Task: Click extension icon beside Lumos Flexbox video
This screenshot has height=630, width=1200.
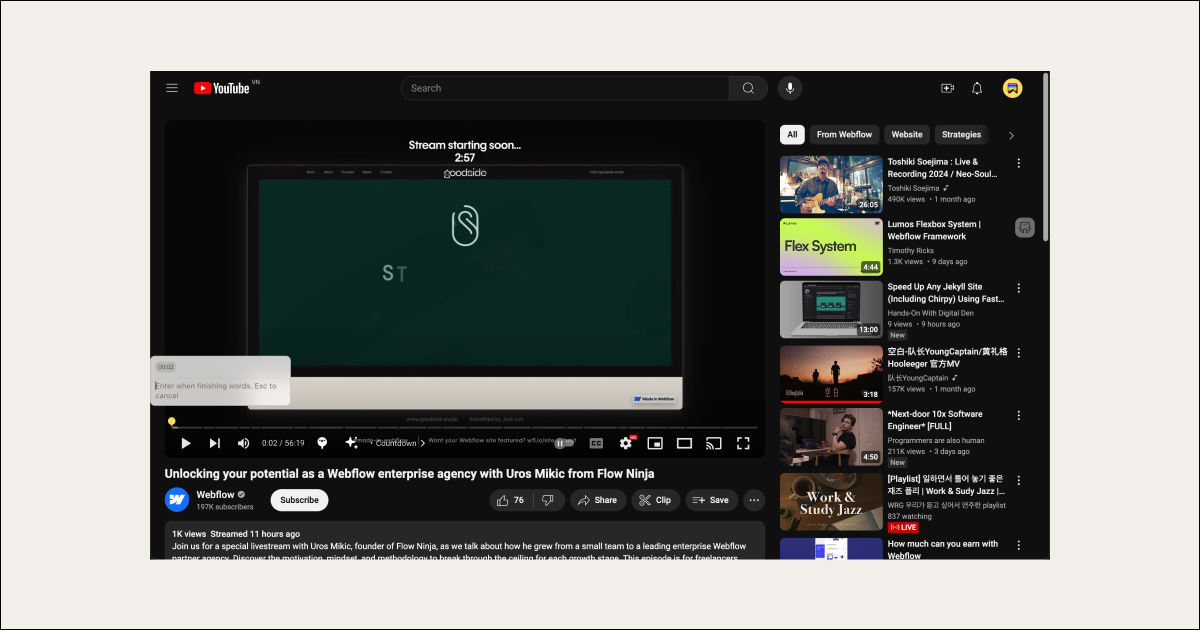Action: 1024,228
